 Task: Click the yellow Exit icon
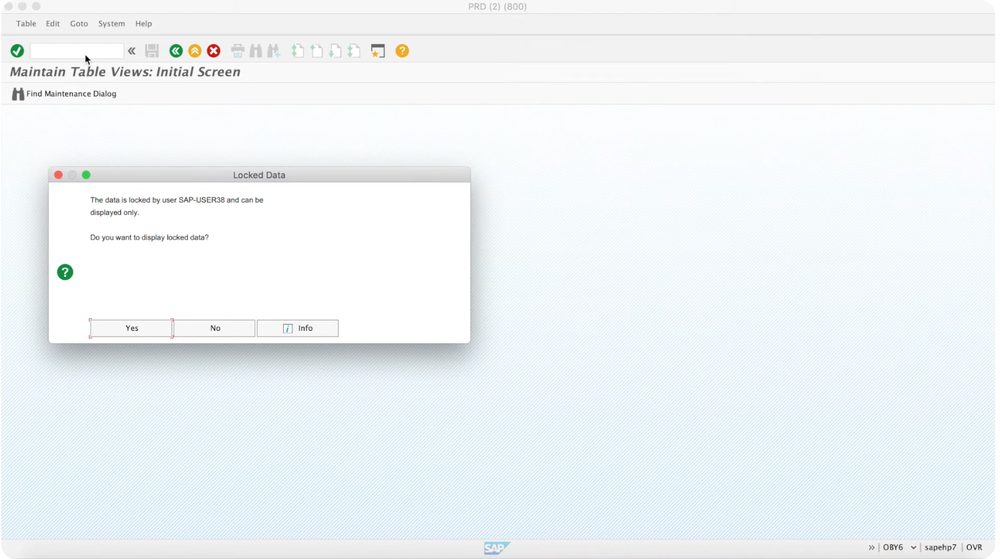coord(195,51)
